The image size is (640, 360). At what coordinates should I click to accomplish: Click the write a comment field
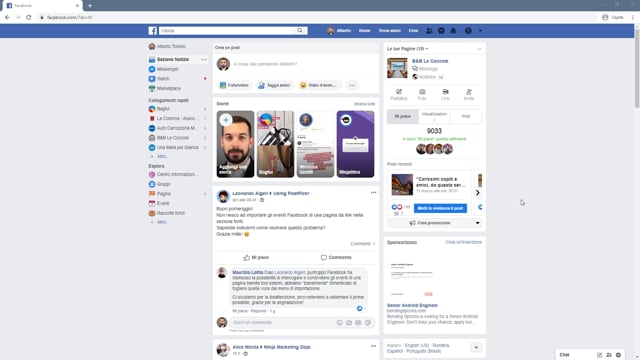point(282,322)
